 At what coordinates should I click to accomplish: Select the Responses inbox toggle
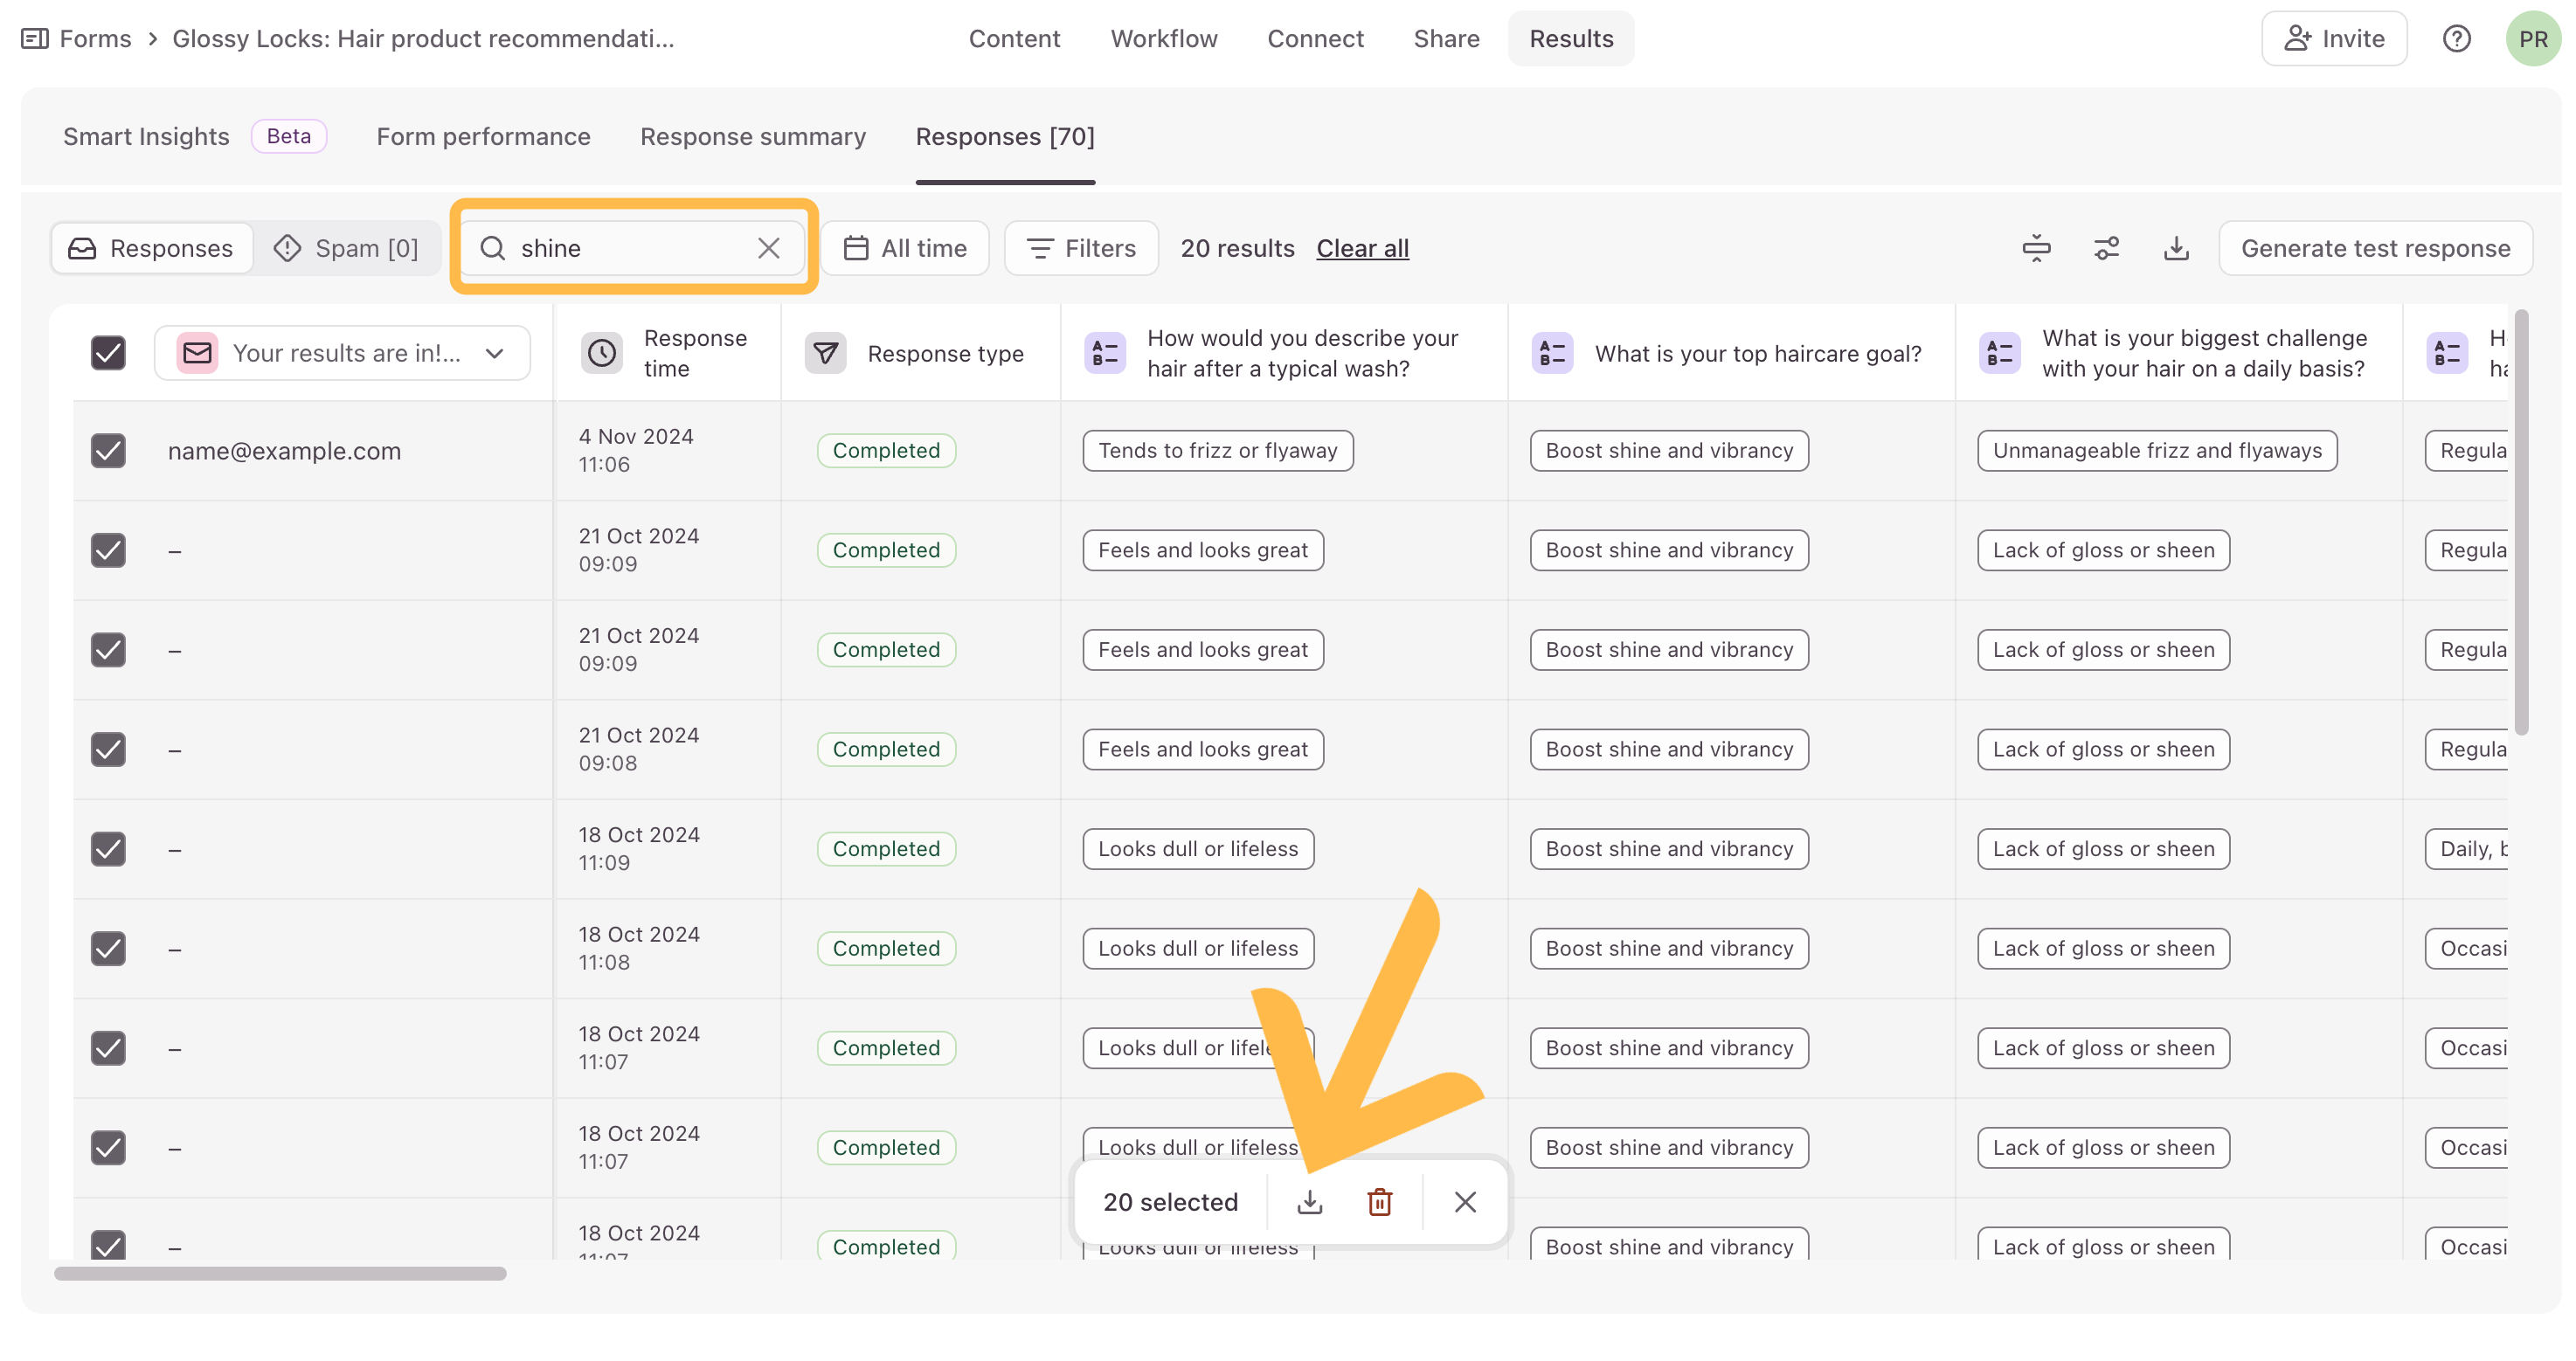tap(152, 248)
